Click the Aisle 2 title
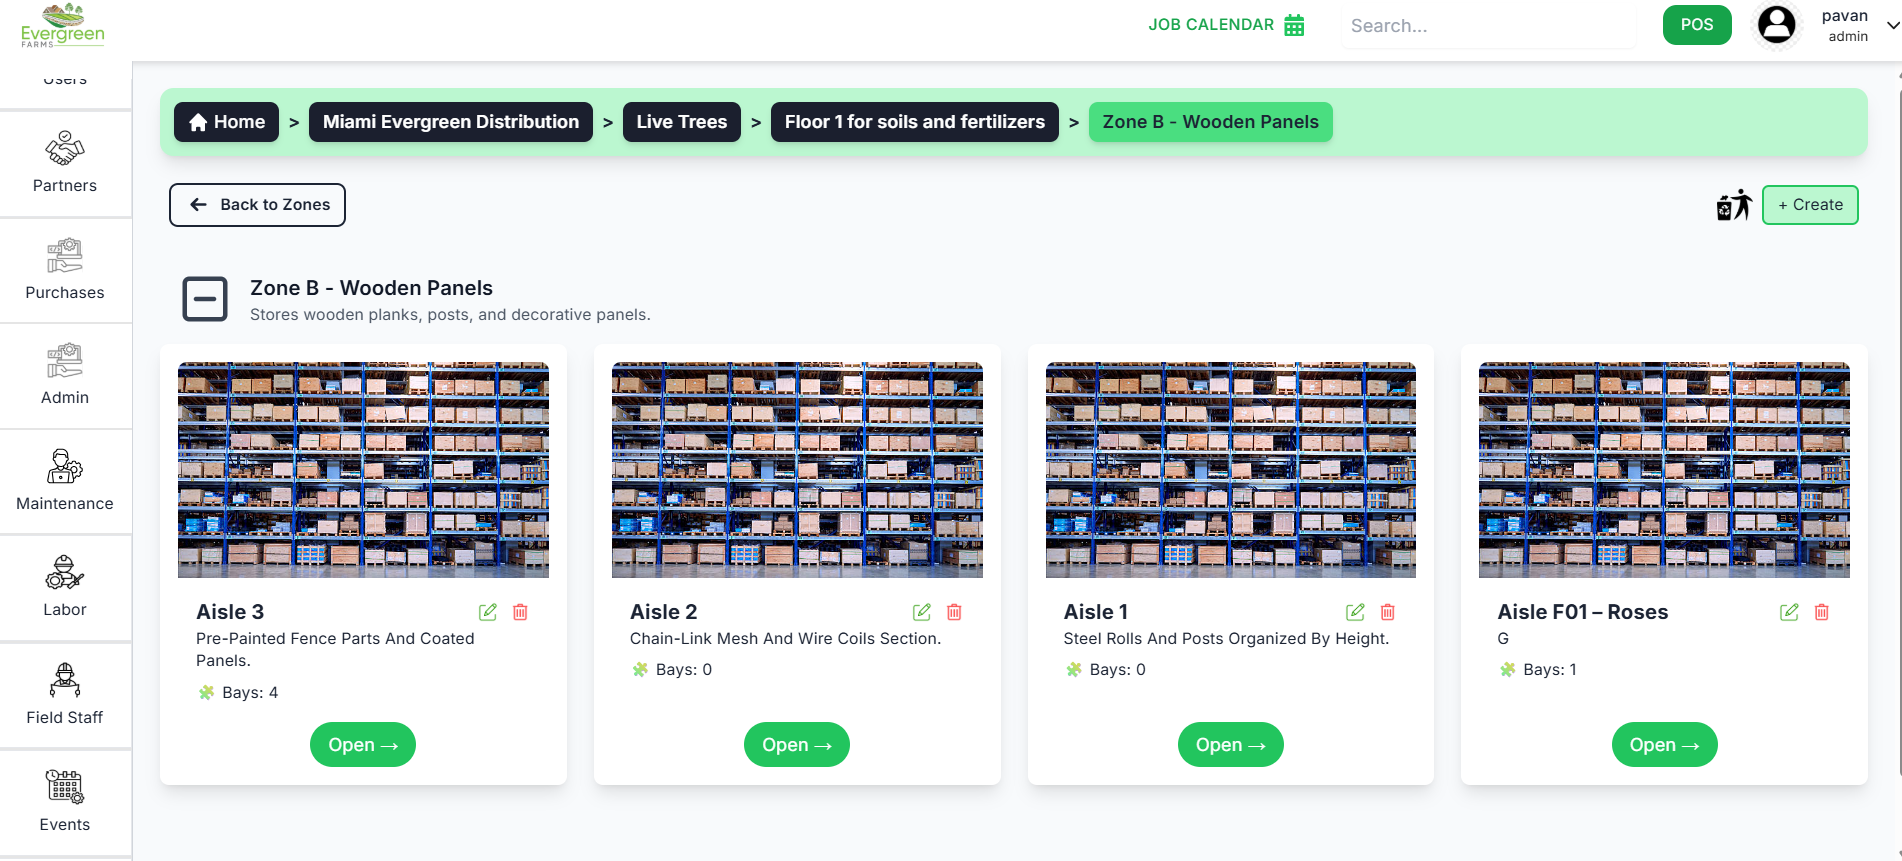1902x861 pixels. pyautogui.click(x=664, y=612)
